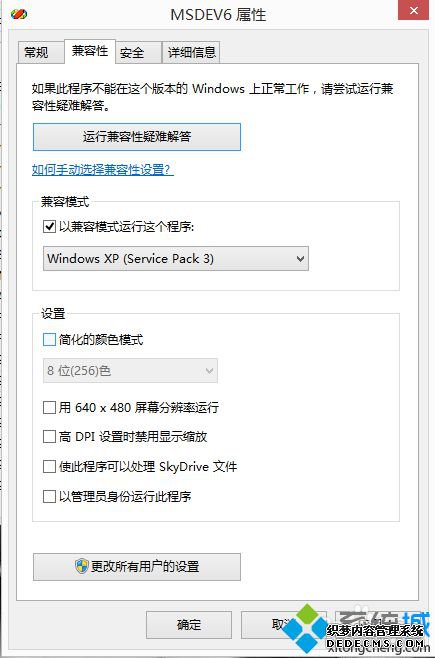Uncheck 以兼容模式运行这个程序 checkbox
The height and width of the screenshot is (658, 435).
(x=49, y=227)
